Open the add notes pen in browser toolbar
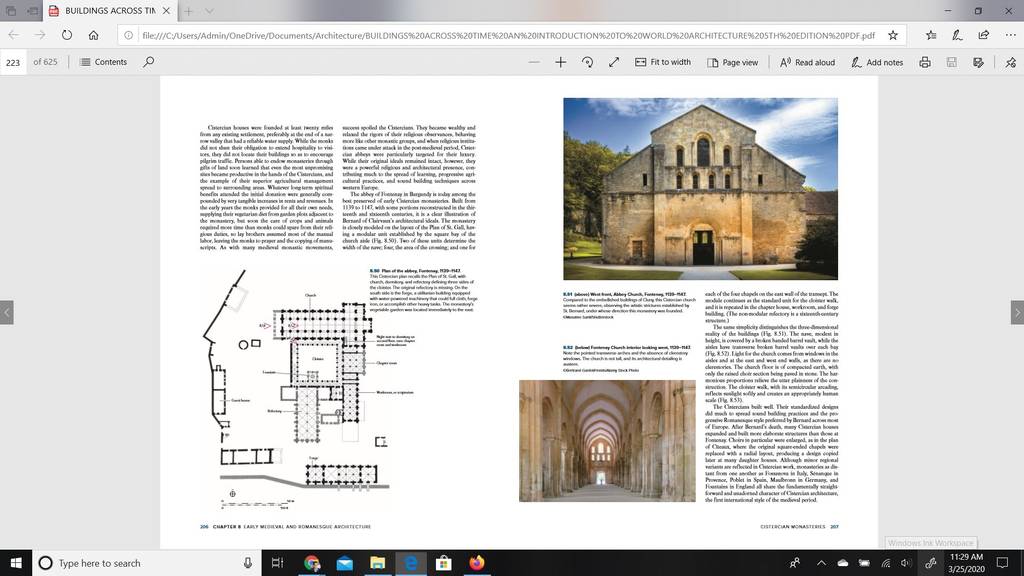The image size is (1024, 576). tap(957, 35)
